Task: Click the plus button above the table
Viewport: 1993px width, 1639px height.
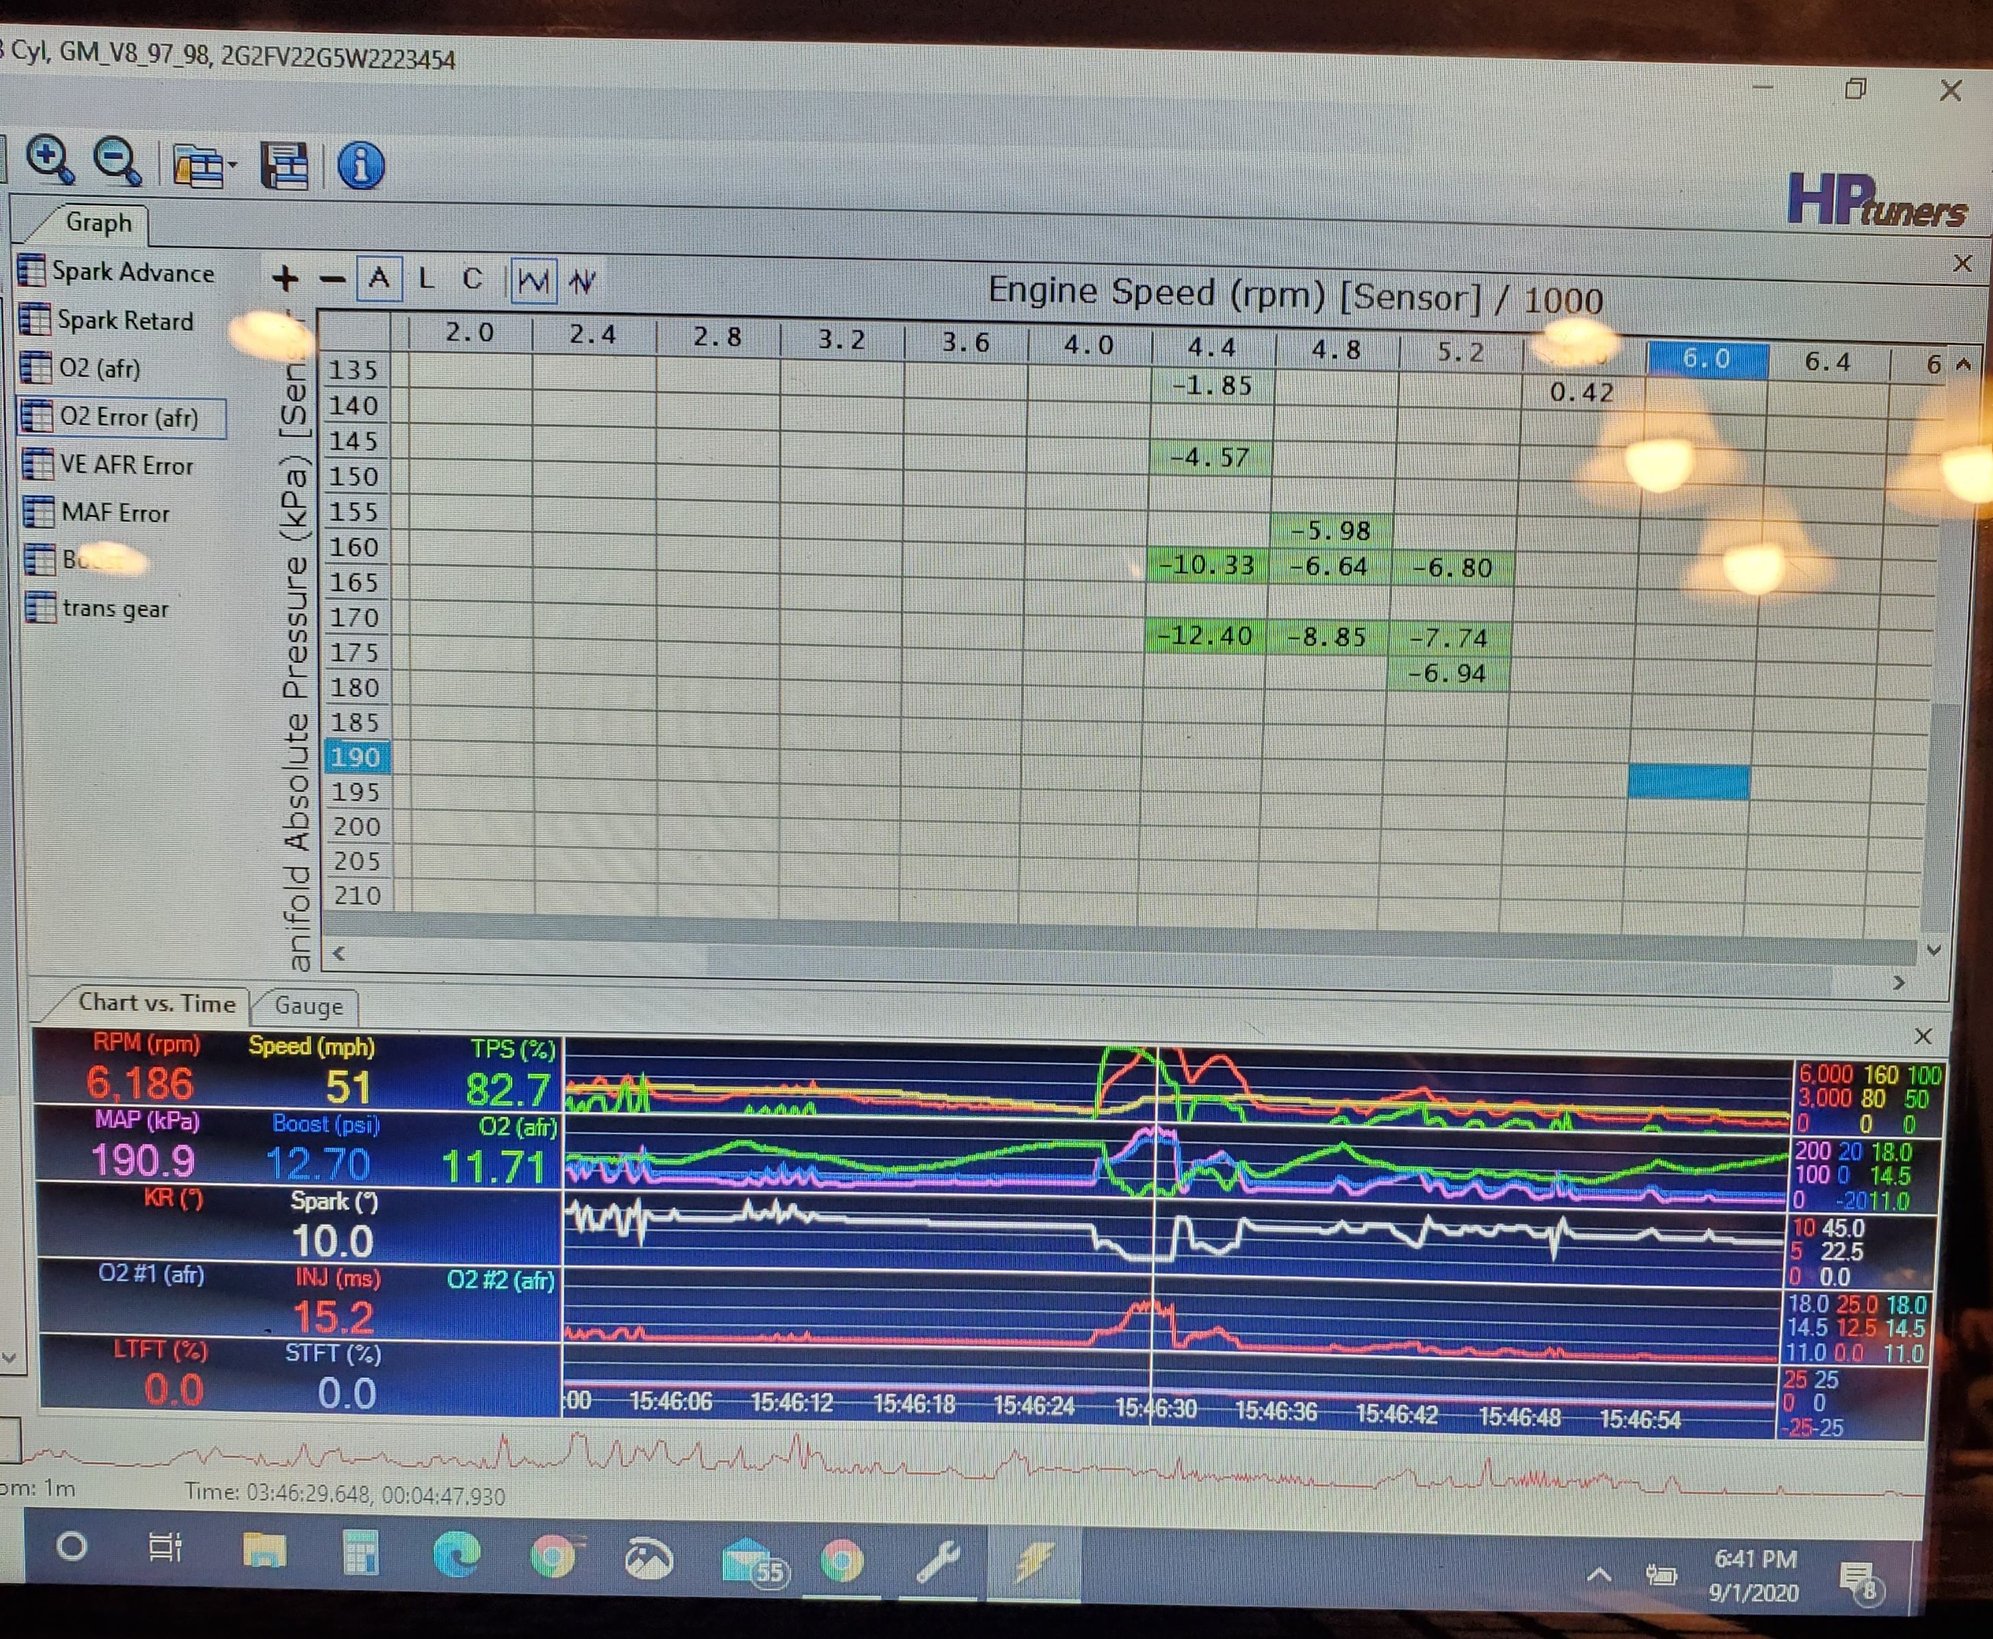Action: pos(285,278)
